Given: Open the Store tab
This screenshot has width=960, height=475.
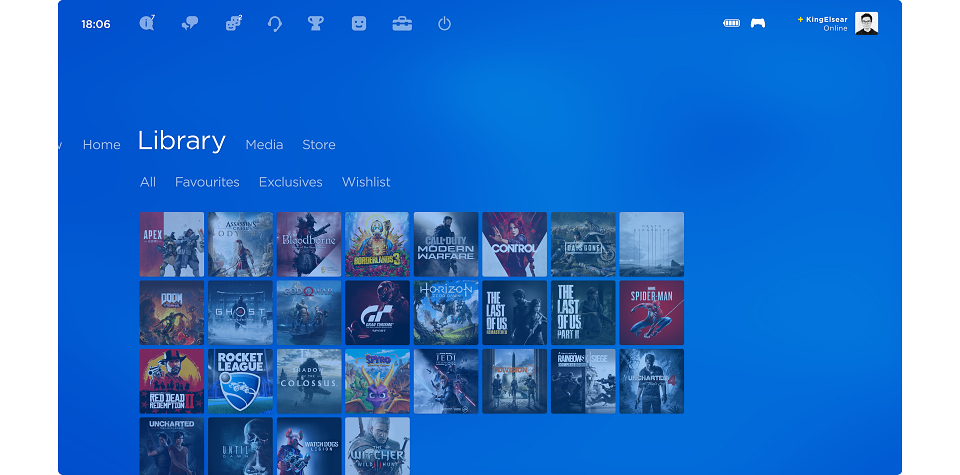Looking at the screenshot, I should click(319, 145).
